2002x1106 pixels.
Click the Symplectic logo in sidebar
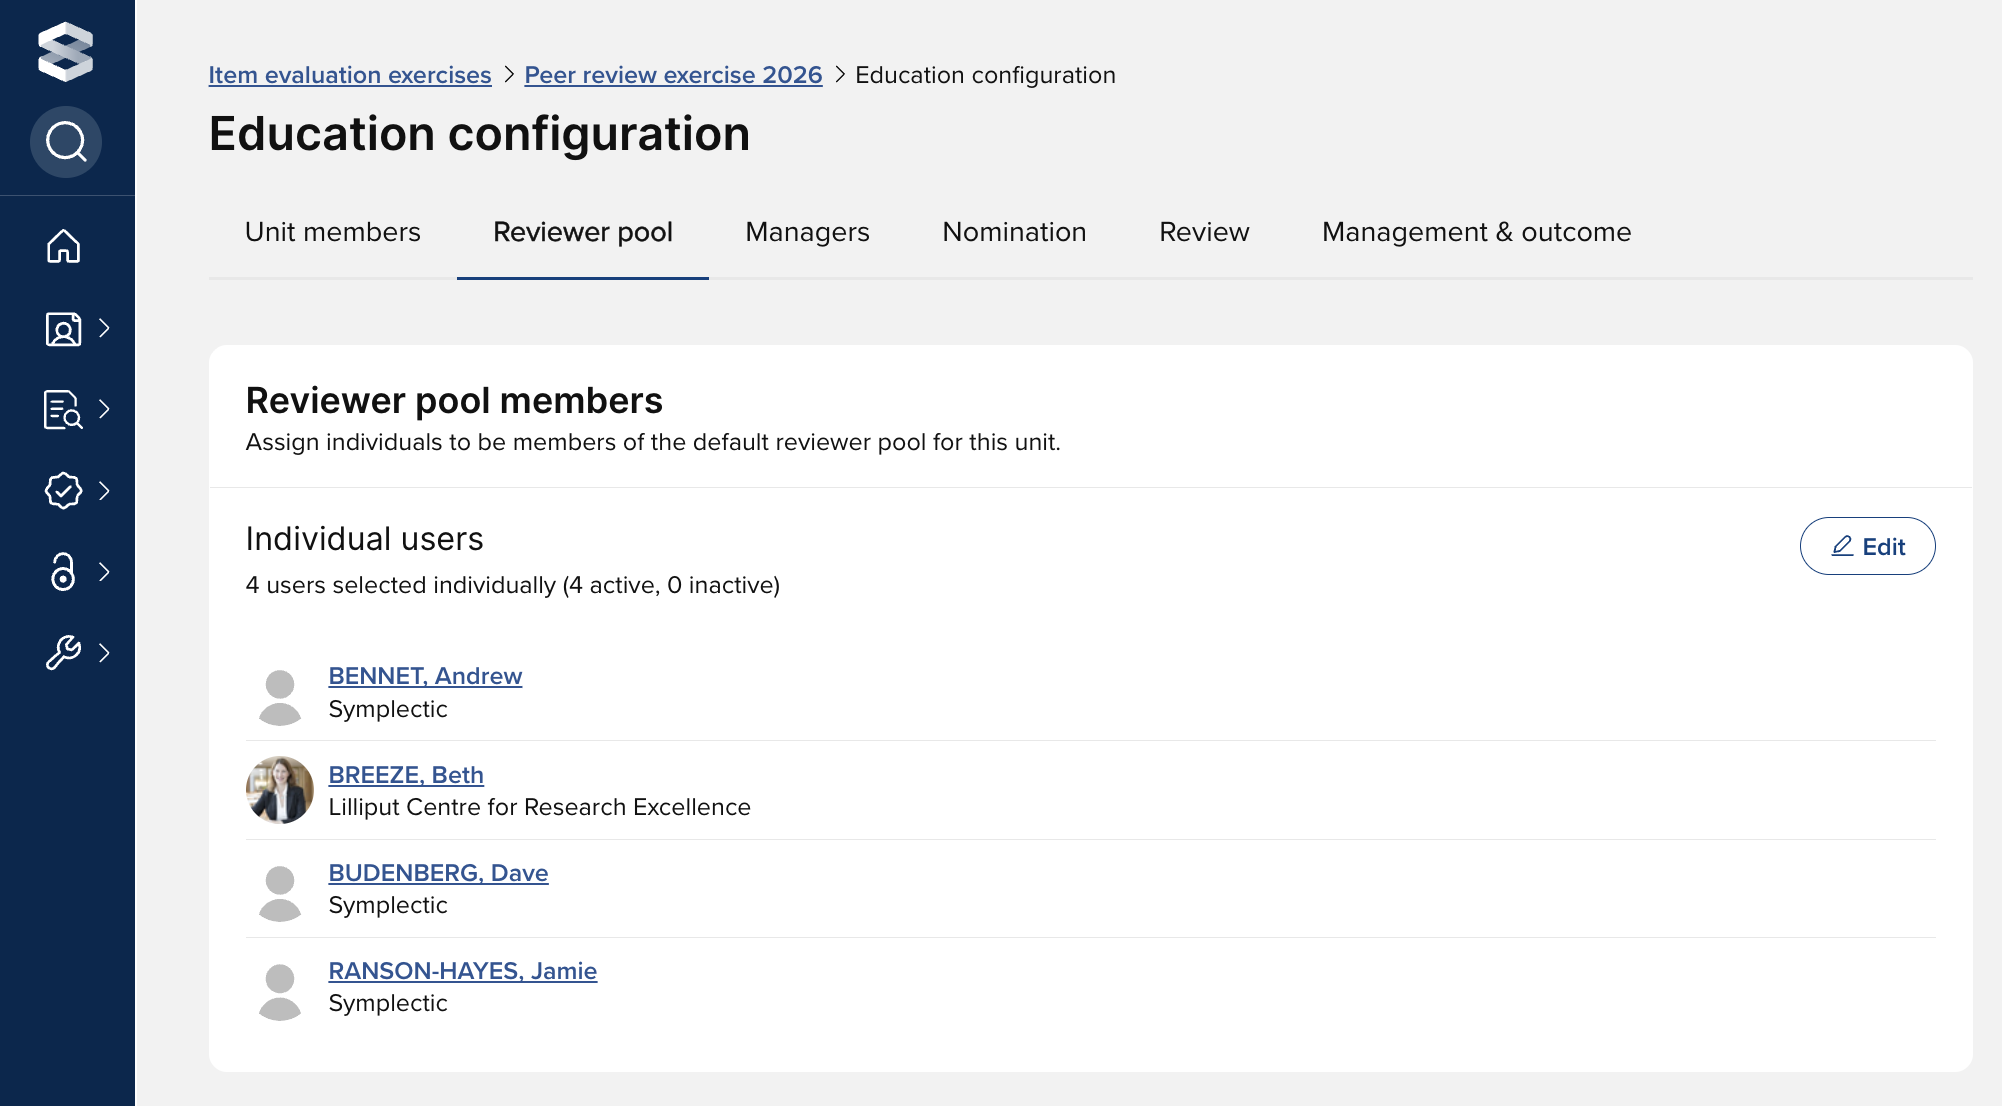coord(65,51)
